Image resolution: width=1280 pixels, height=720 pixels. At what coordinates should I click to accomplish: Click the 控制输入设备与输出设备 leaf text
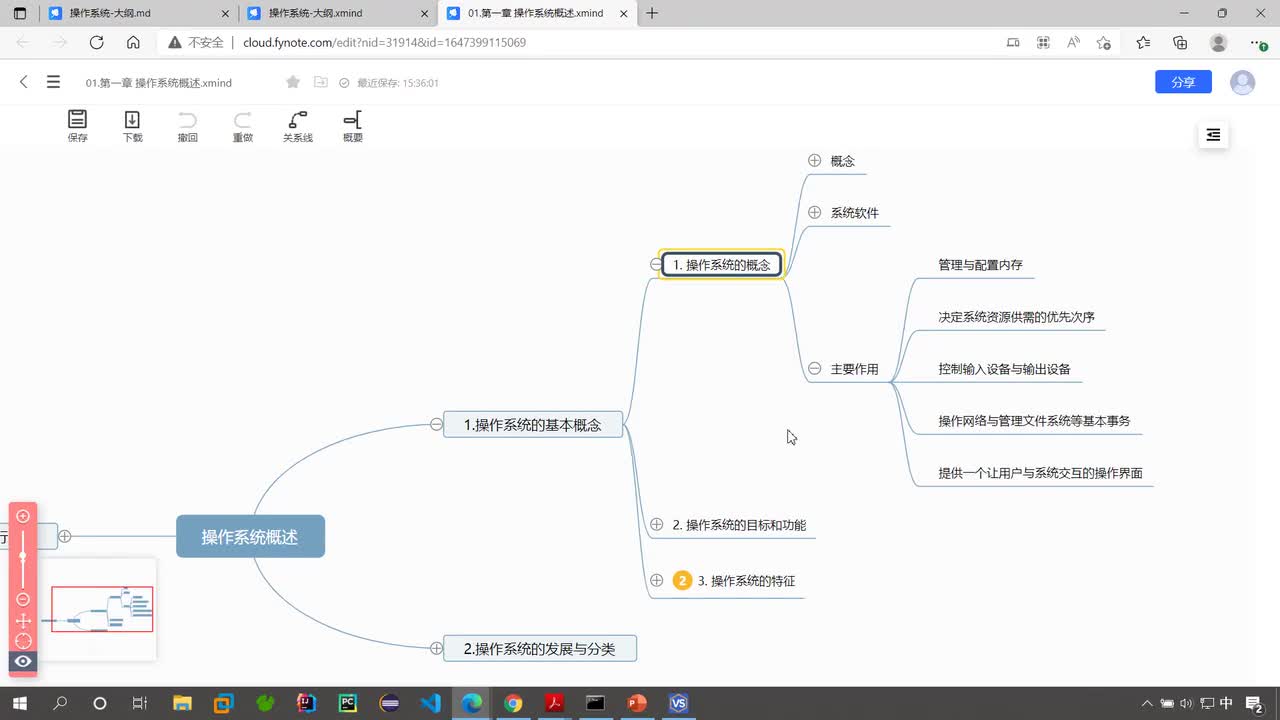coord(1004,369)
